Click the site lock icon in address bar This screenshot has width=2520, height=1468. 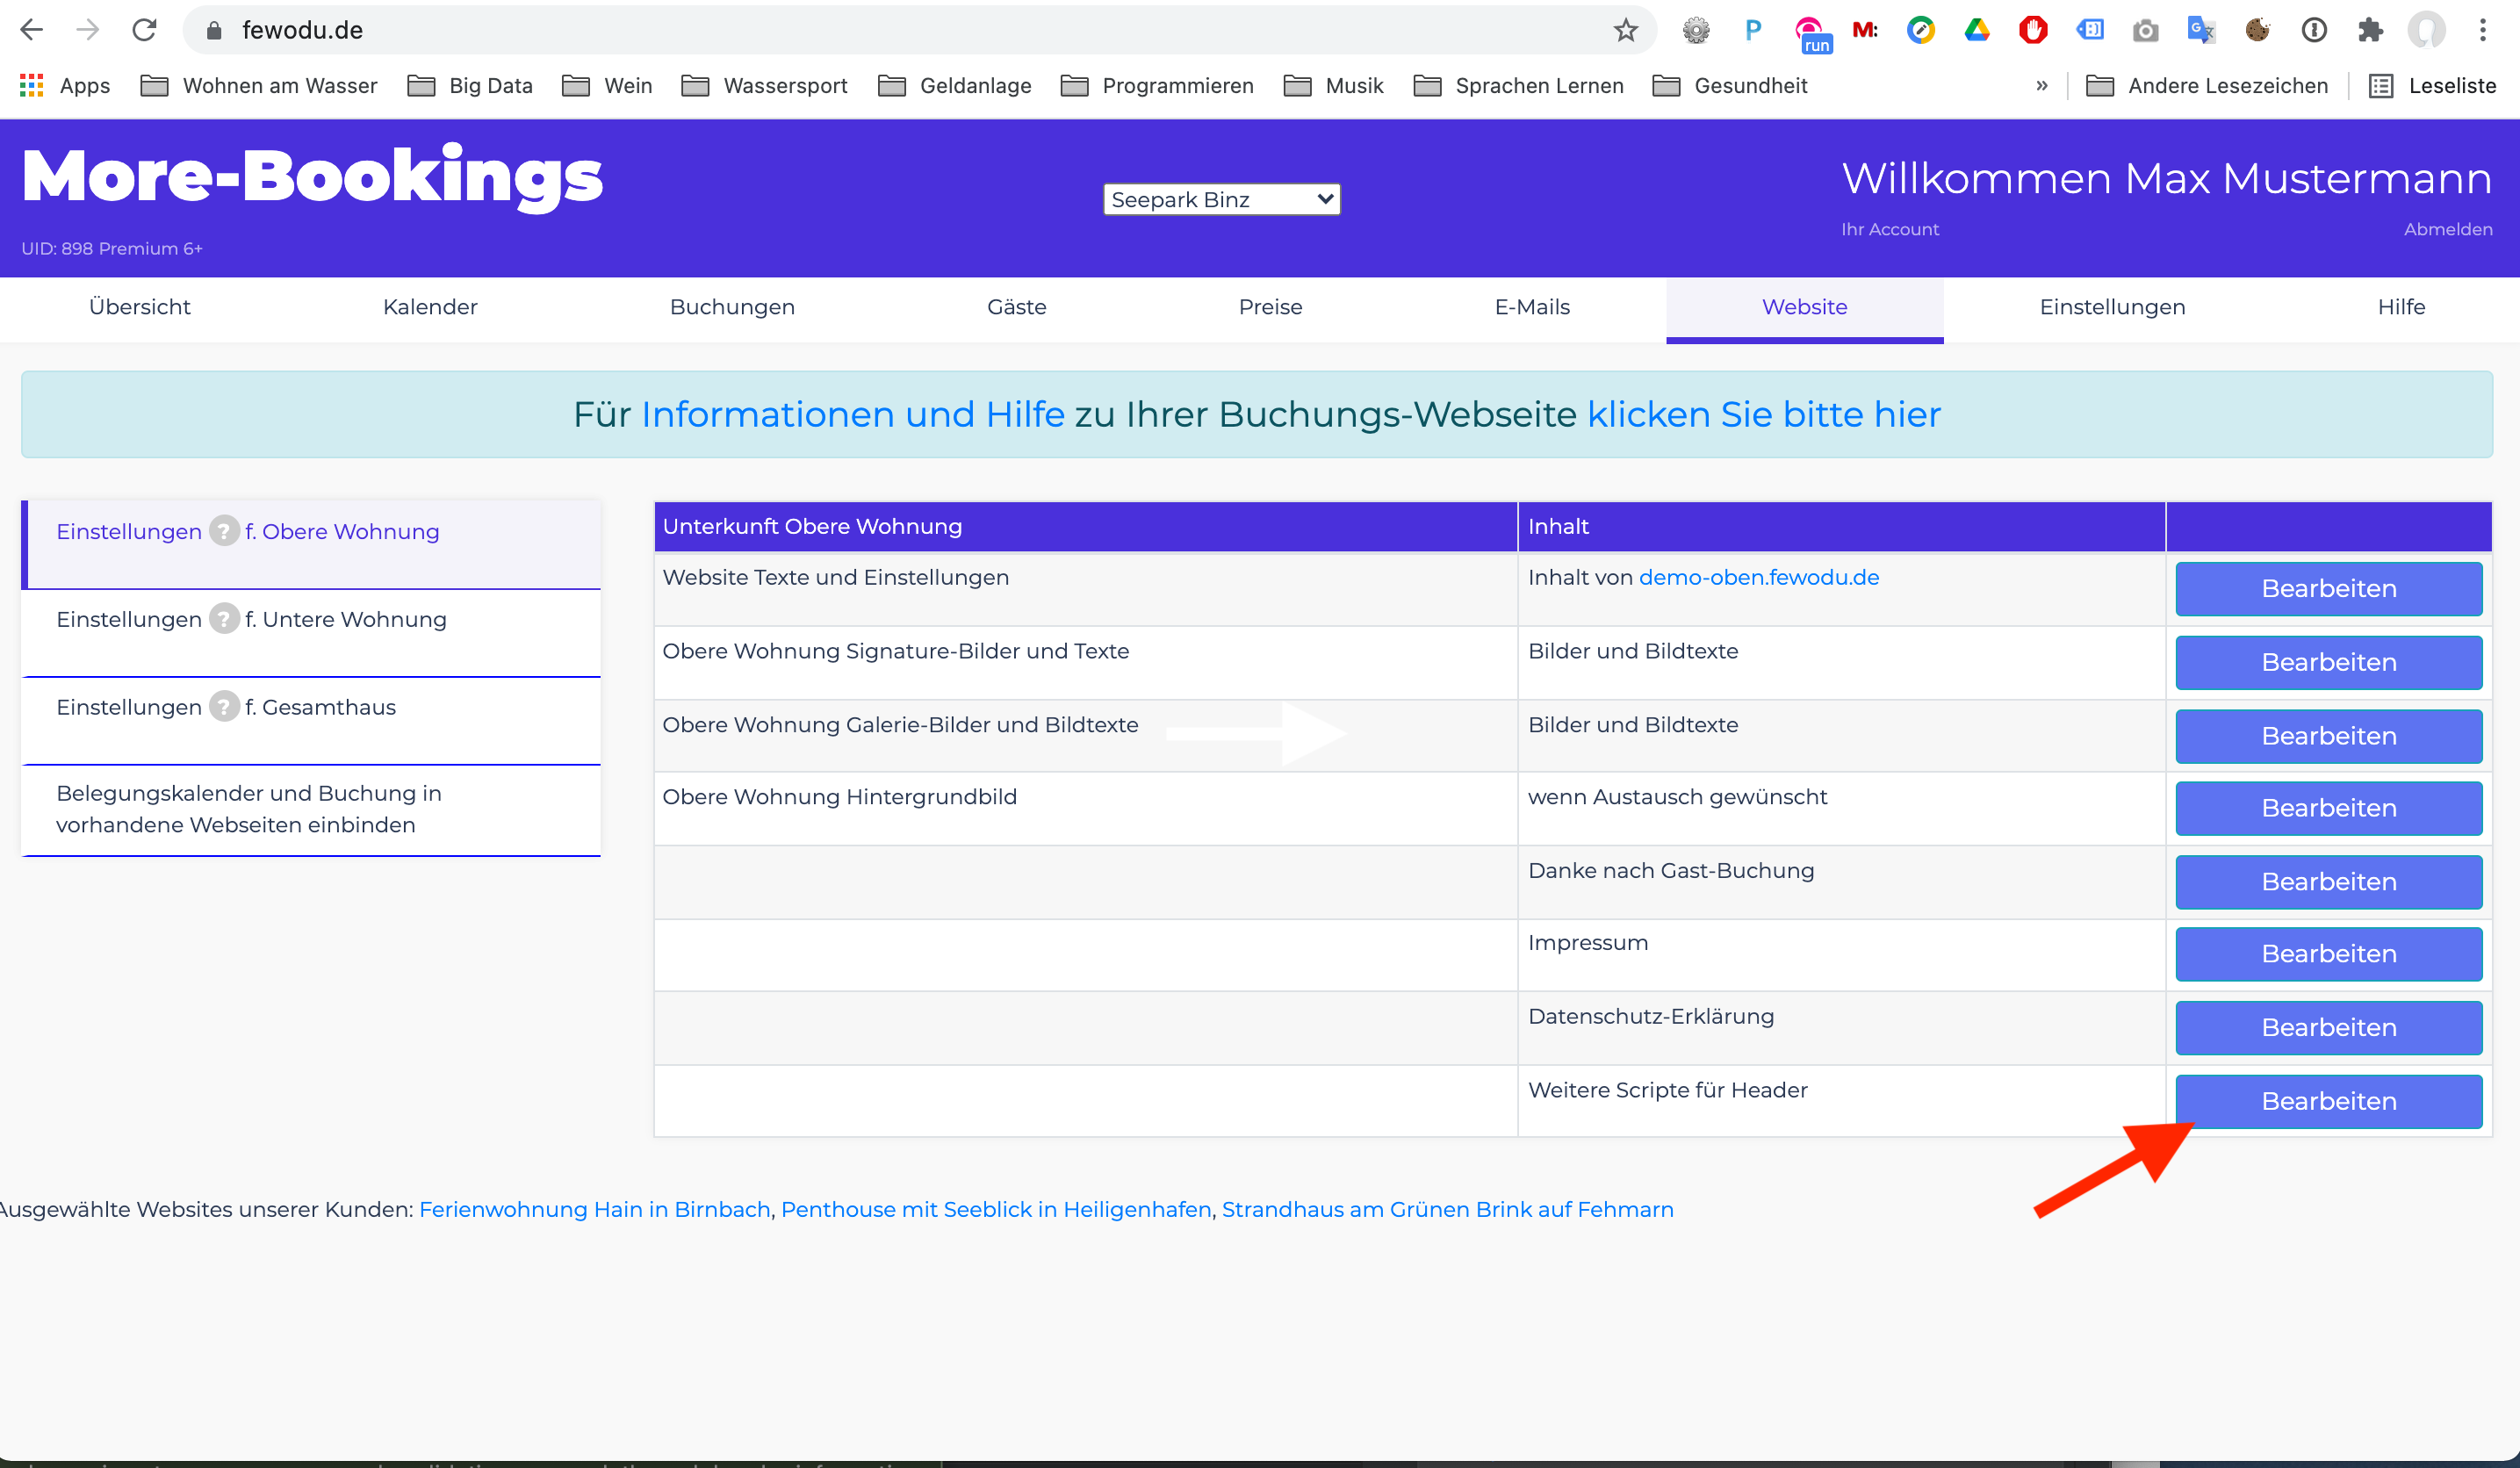pyautogui.click(x=214, y=31)
